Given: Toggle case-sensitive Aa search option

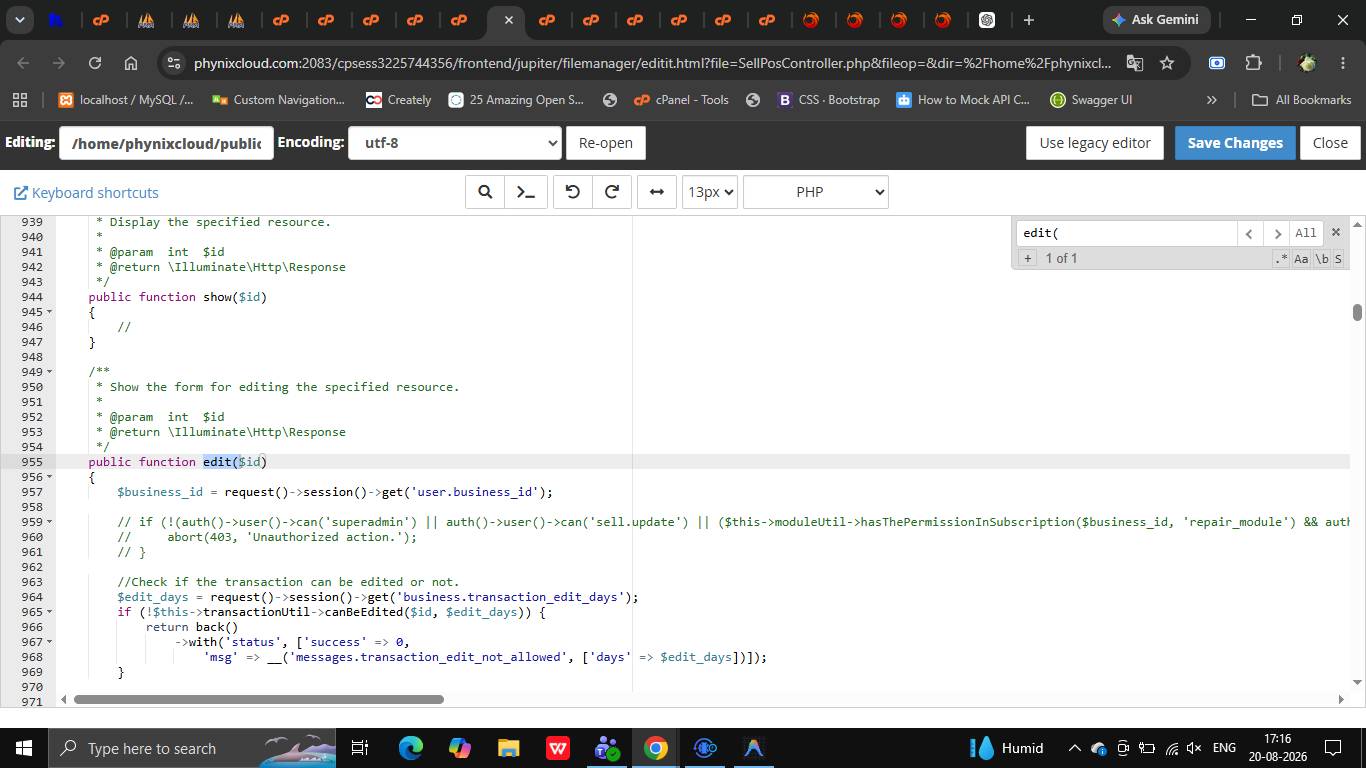Looking at the screenshot, I should tap(1301, 258).
